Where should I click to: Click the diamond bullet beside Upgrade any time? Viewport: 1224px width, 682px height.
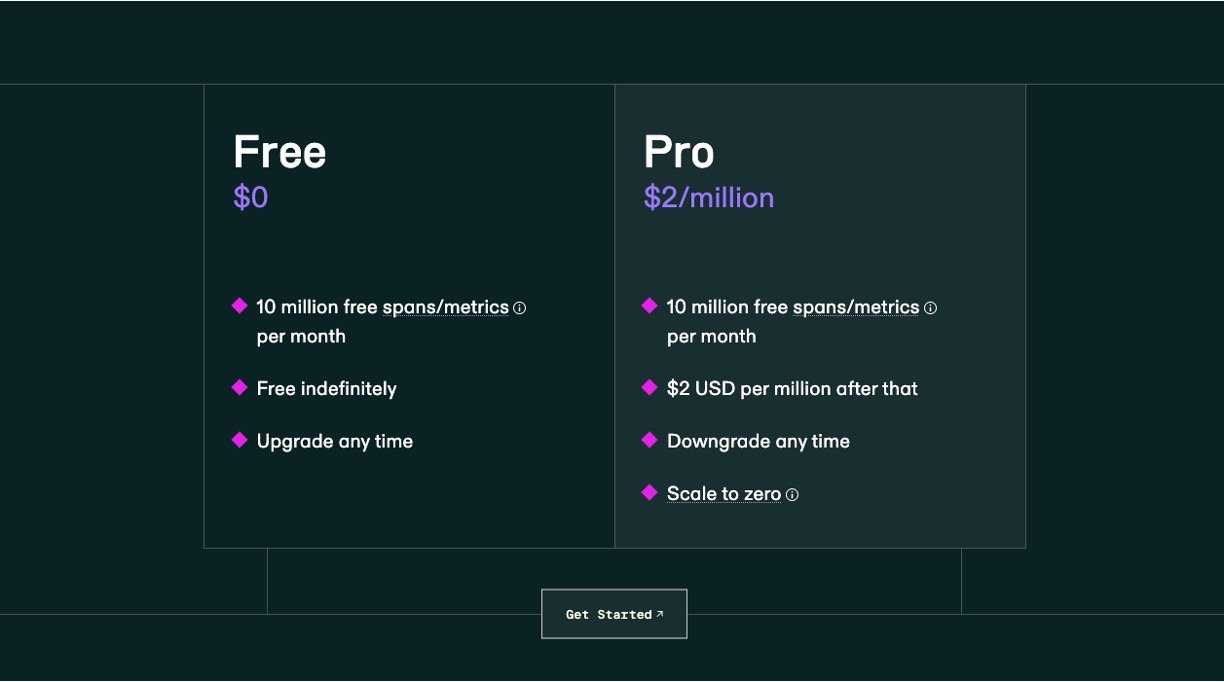[x=239, y=440]
